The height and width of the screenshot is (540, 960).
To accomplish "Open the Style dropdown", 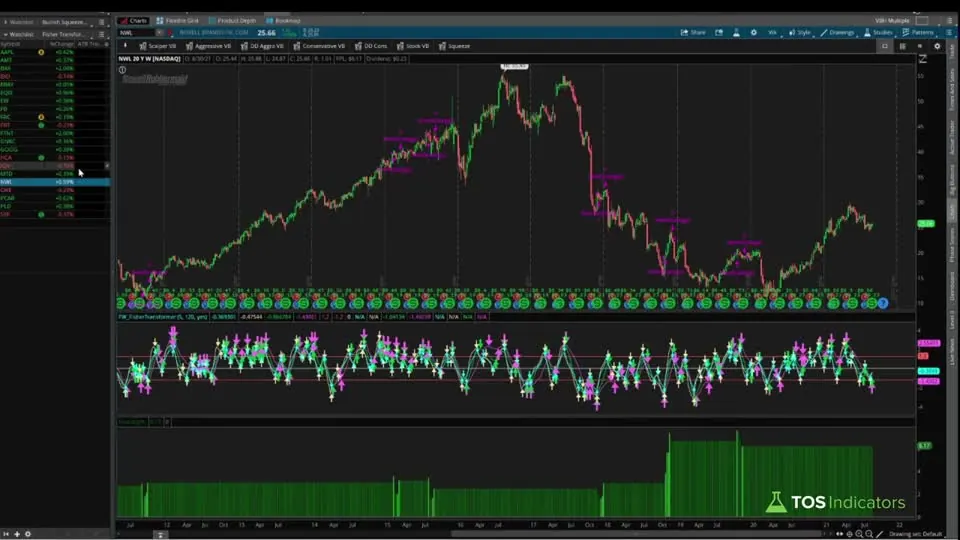I will point(800,32).
